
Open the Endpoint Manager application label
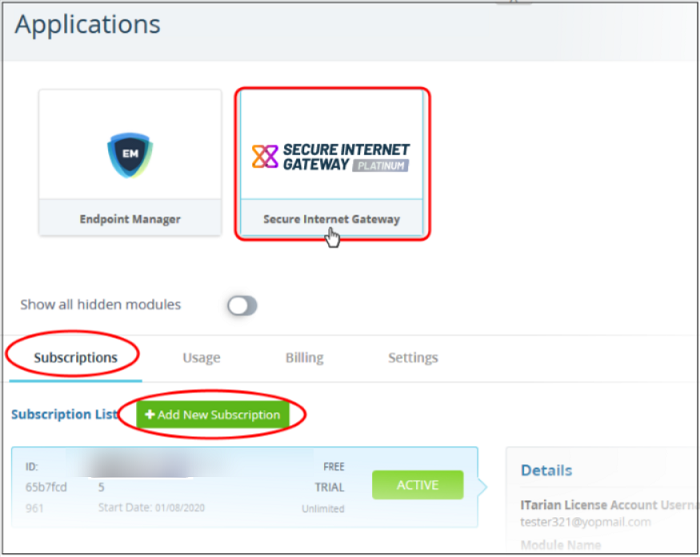click(130, 219)
